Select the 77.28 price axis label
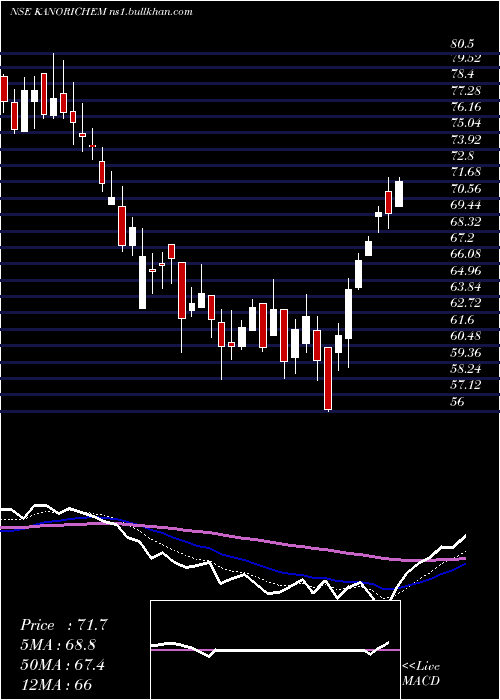 (466, 91)
